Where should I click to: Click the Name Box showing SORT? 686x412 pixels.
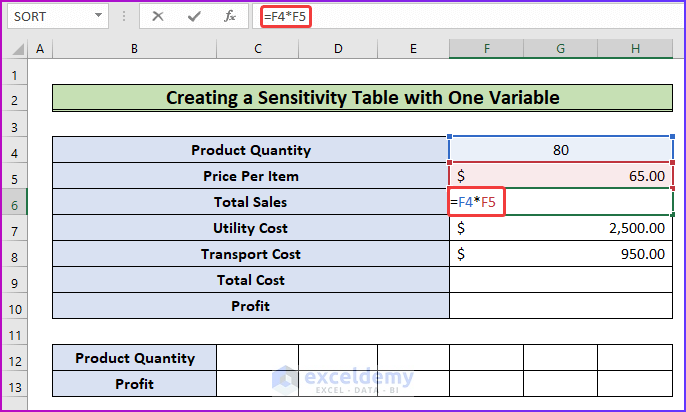pos(48,17)
